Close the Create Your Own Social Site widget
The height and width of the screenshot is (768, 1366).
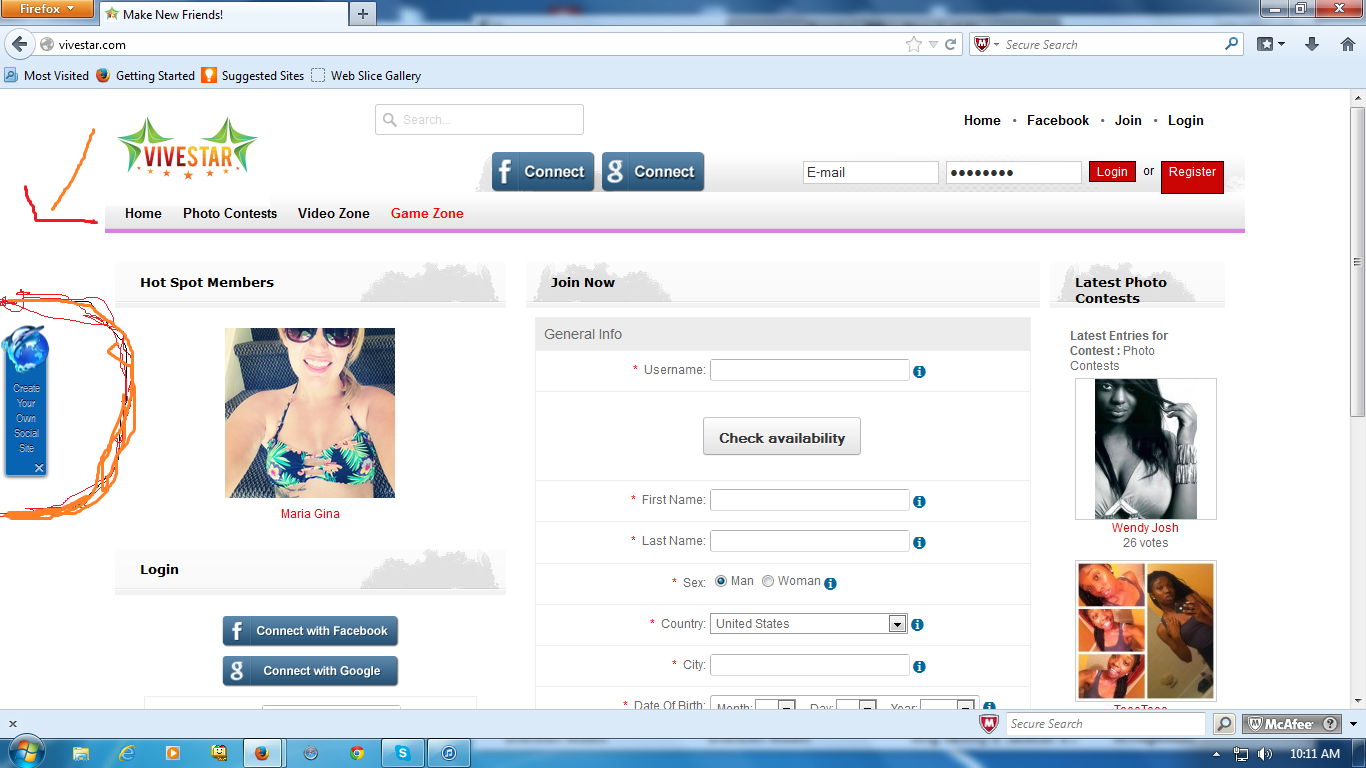[x=39, y=468]
